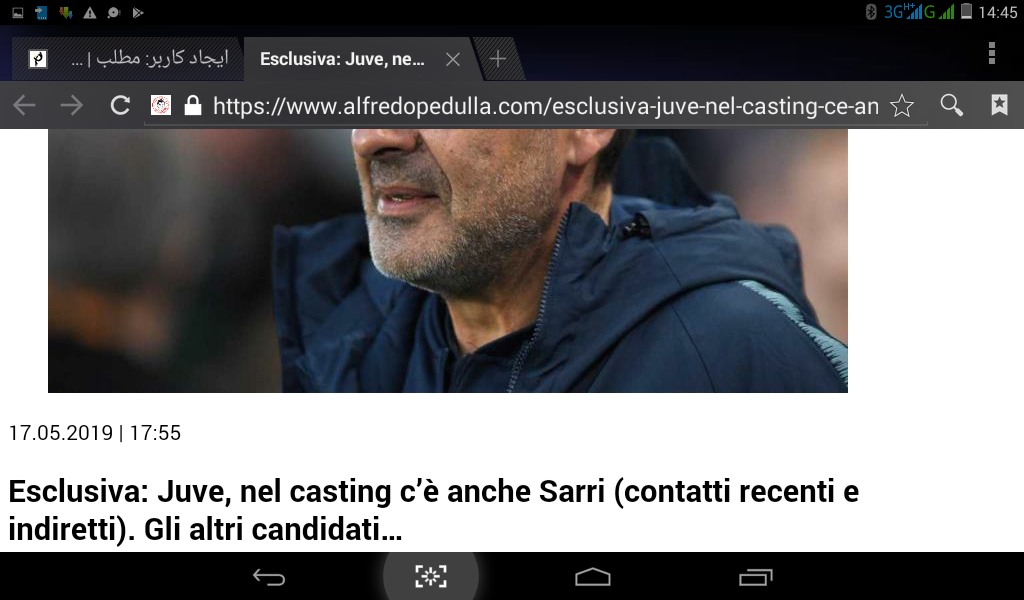Screen dimensions: 1024x600
Task: Reload the page with refresh icon
Action: tap(120, 105)
